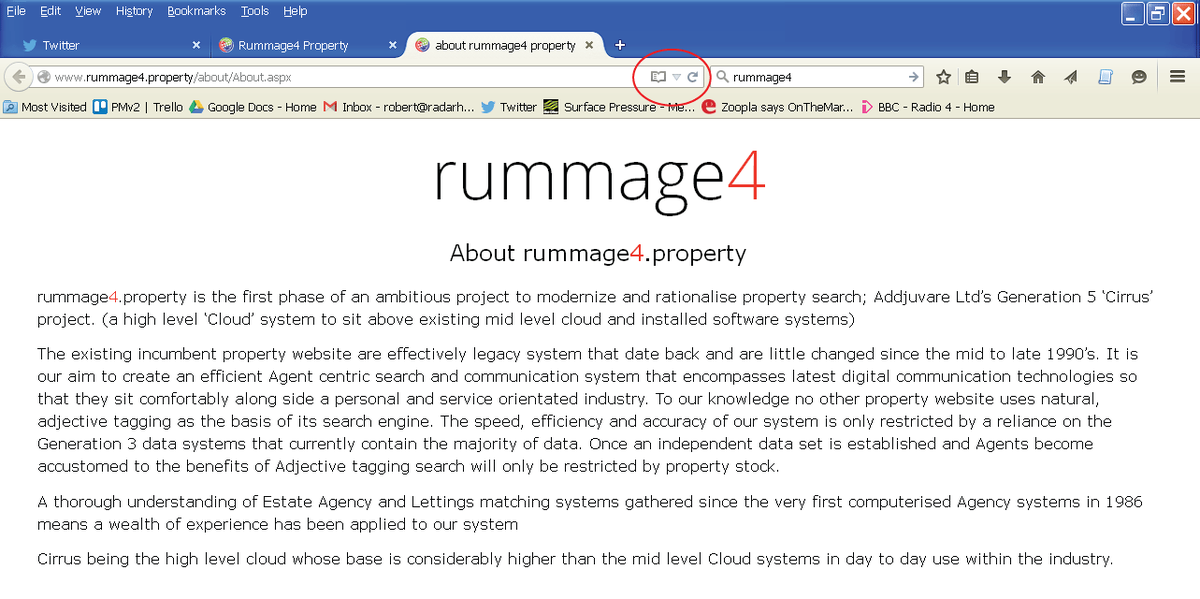The image size is (1200, 599).
Task: Minimize the Firefox window
Action: pyautogui.click(x=1132, y=12)
